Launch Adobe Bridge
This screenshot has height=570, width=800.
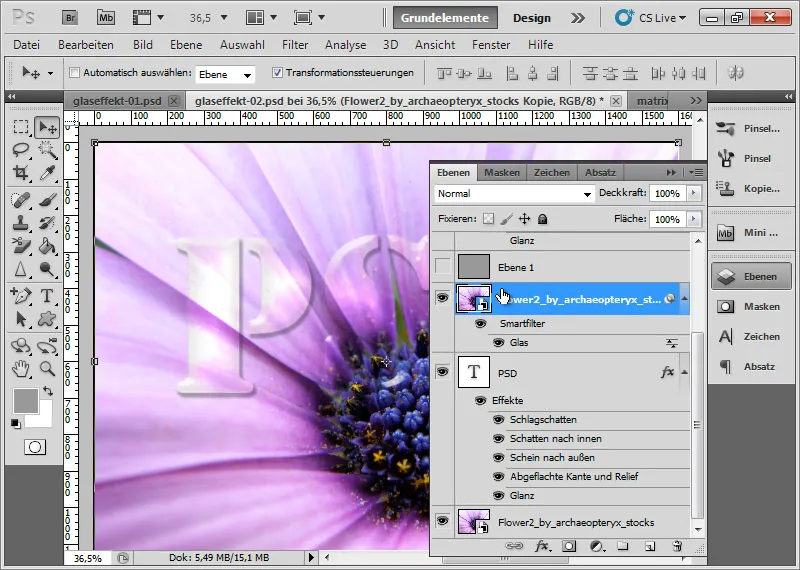[70, 18]
